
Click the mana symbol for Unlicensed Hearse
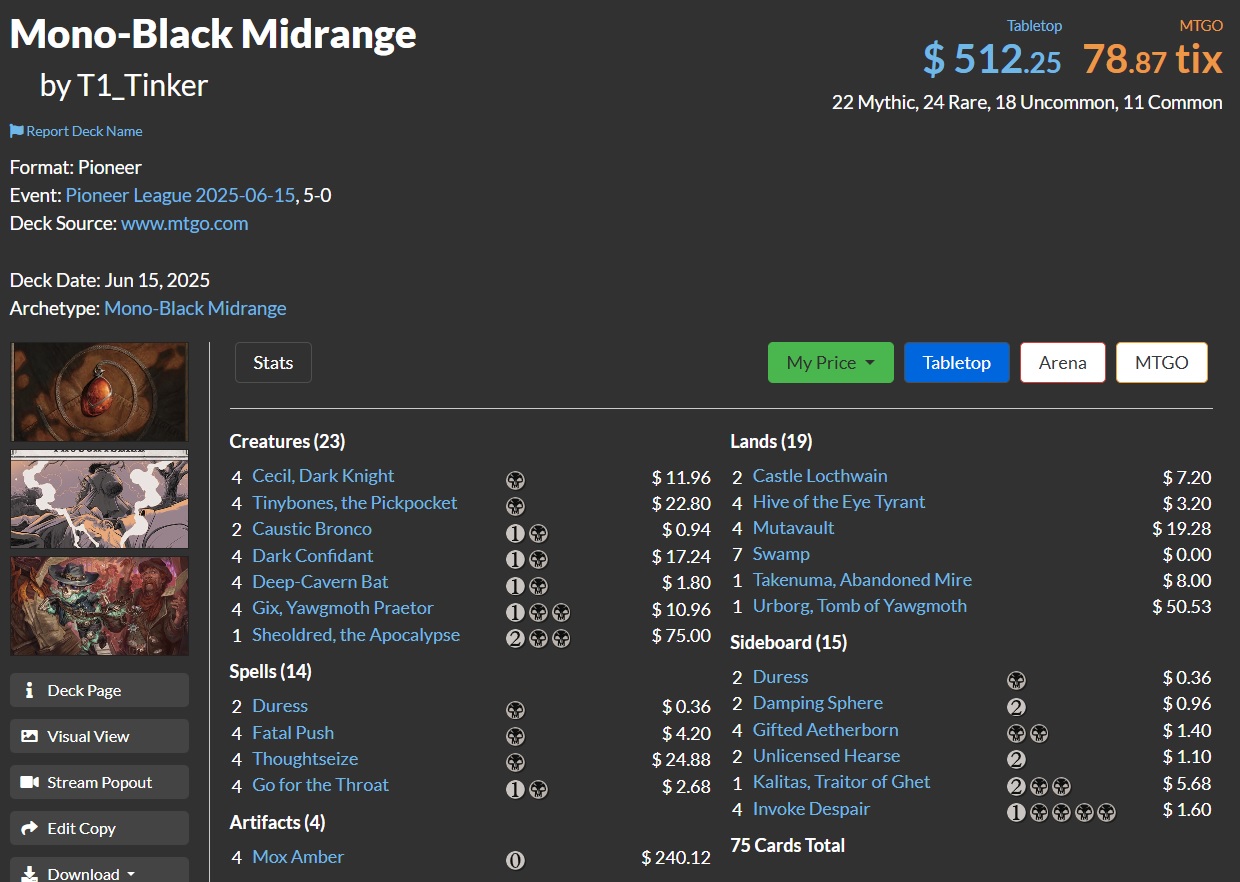[x=1015, y=759]
